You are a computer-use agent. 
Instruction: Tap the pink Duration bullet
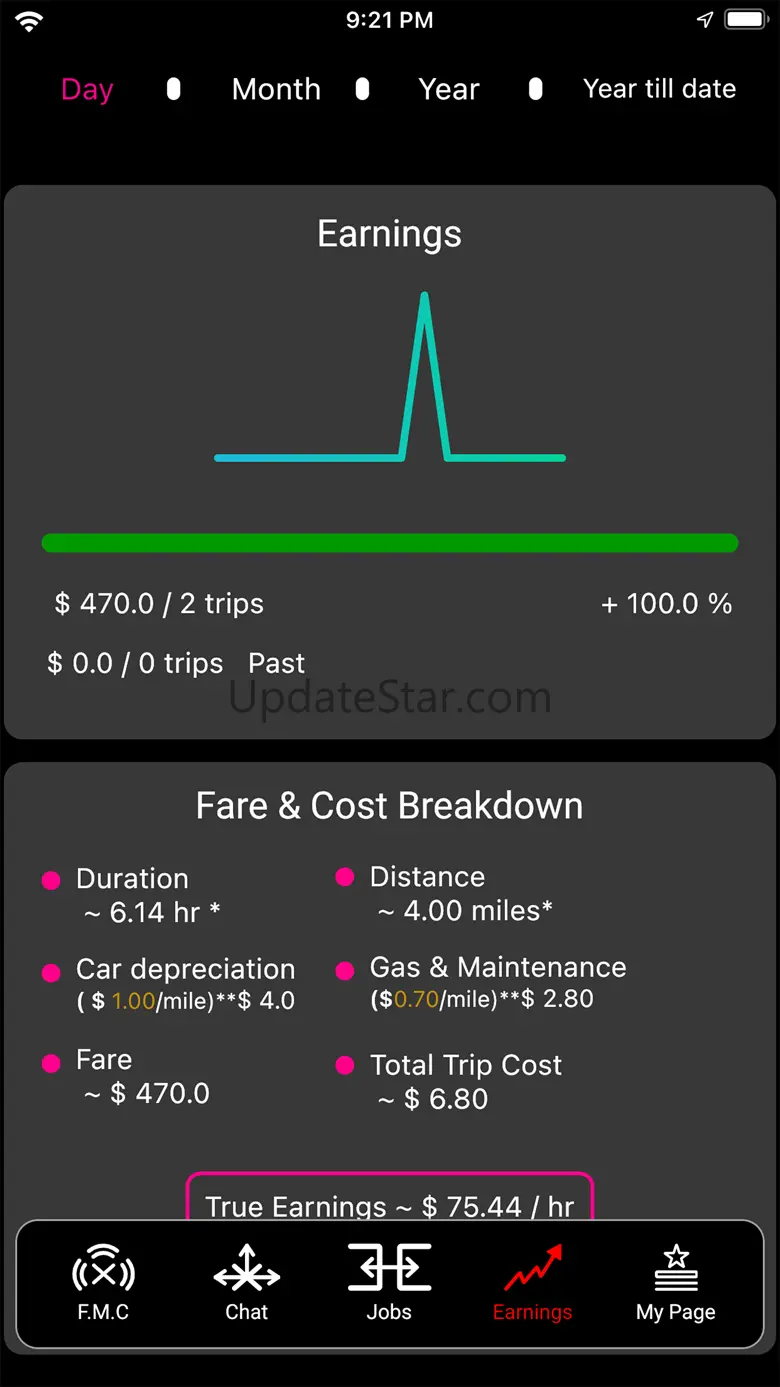pyautogui.click(x=51, y=880)
